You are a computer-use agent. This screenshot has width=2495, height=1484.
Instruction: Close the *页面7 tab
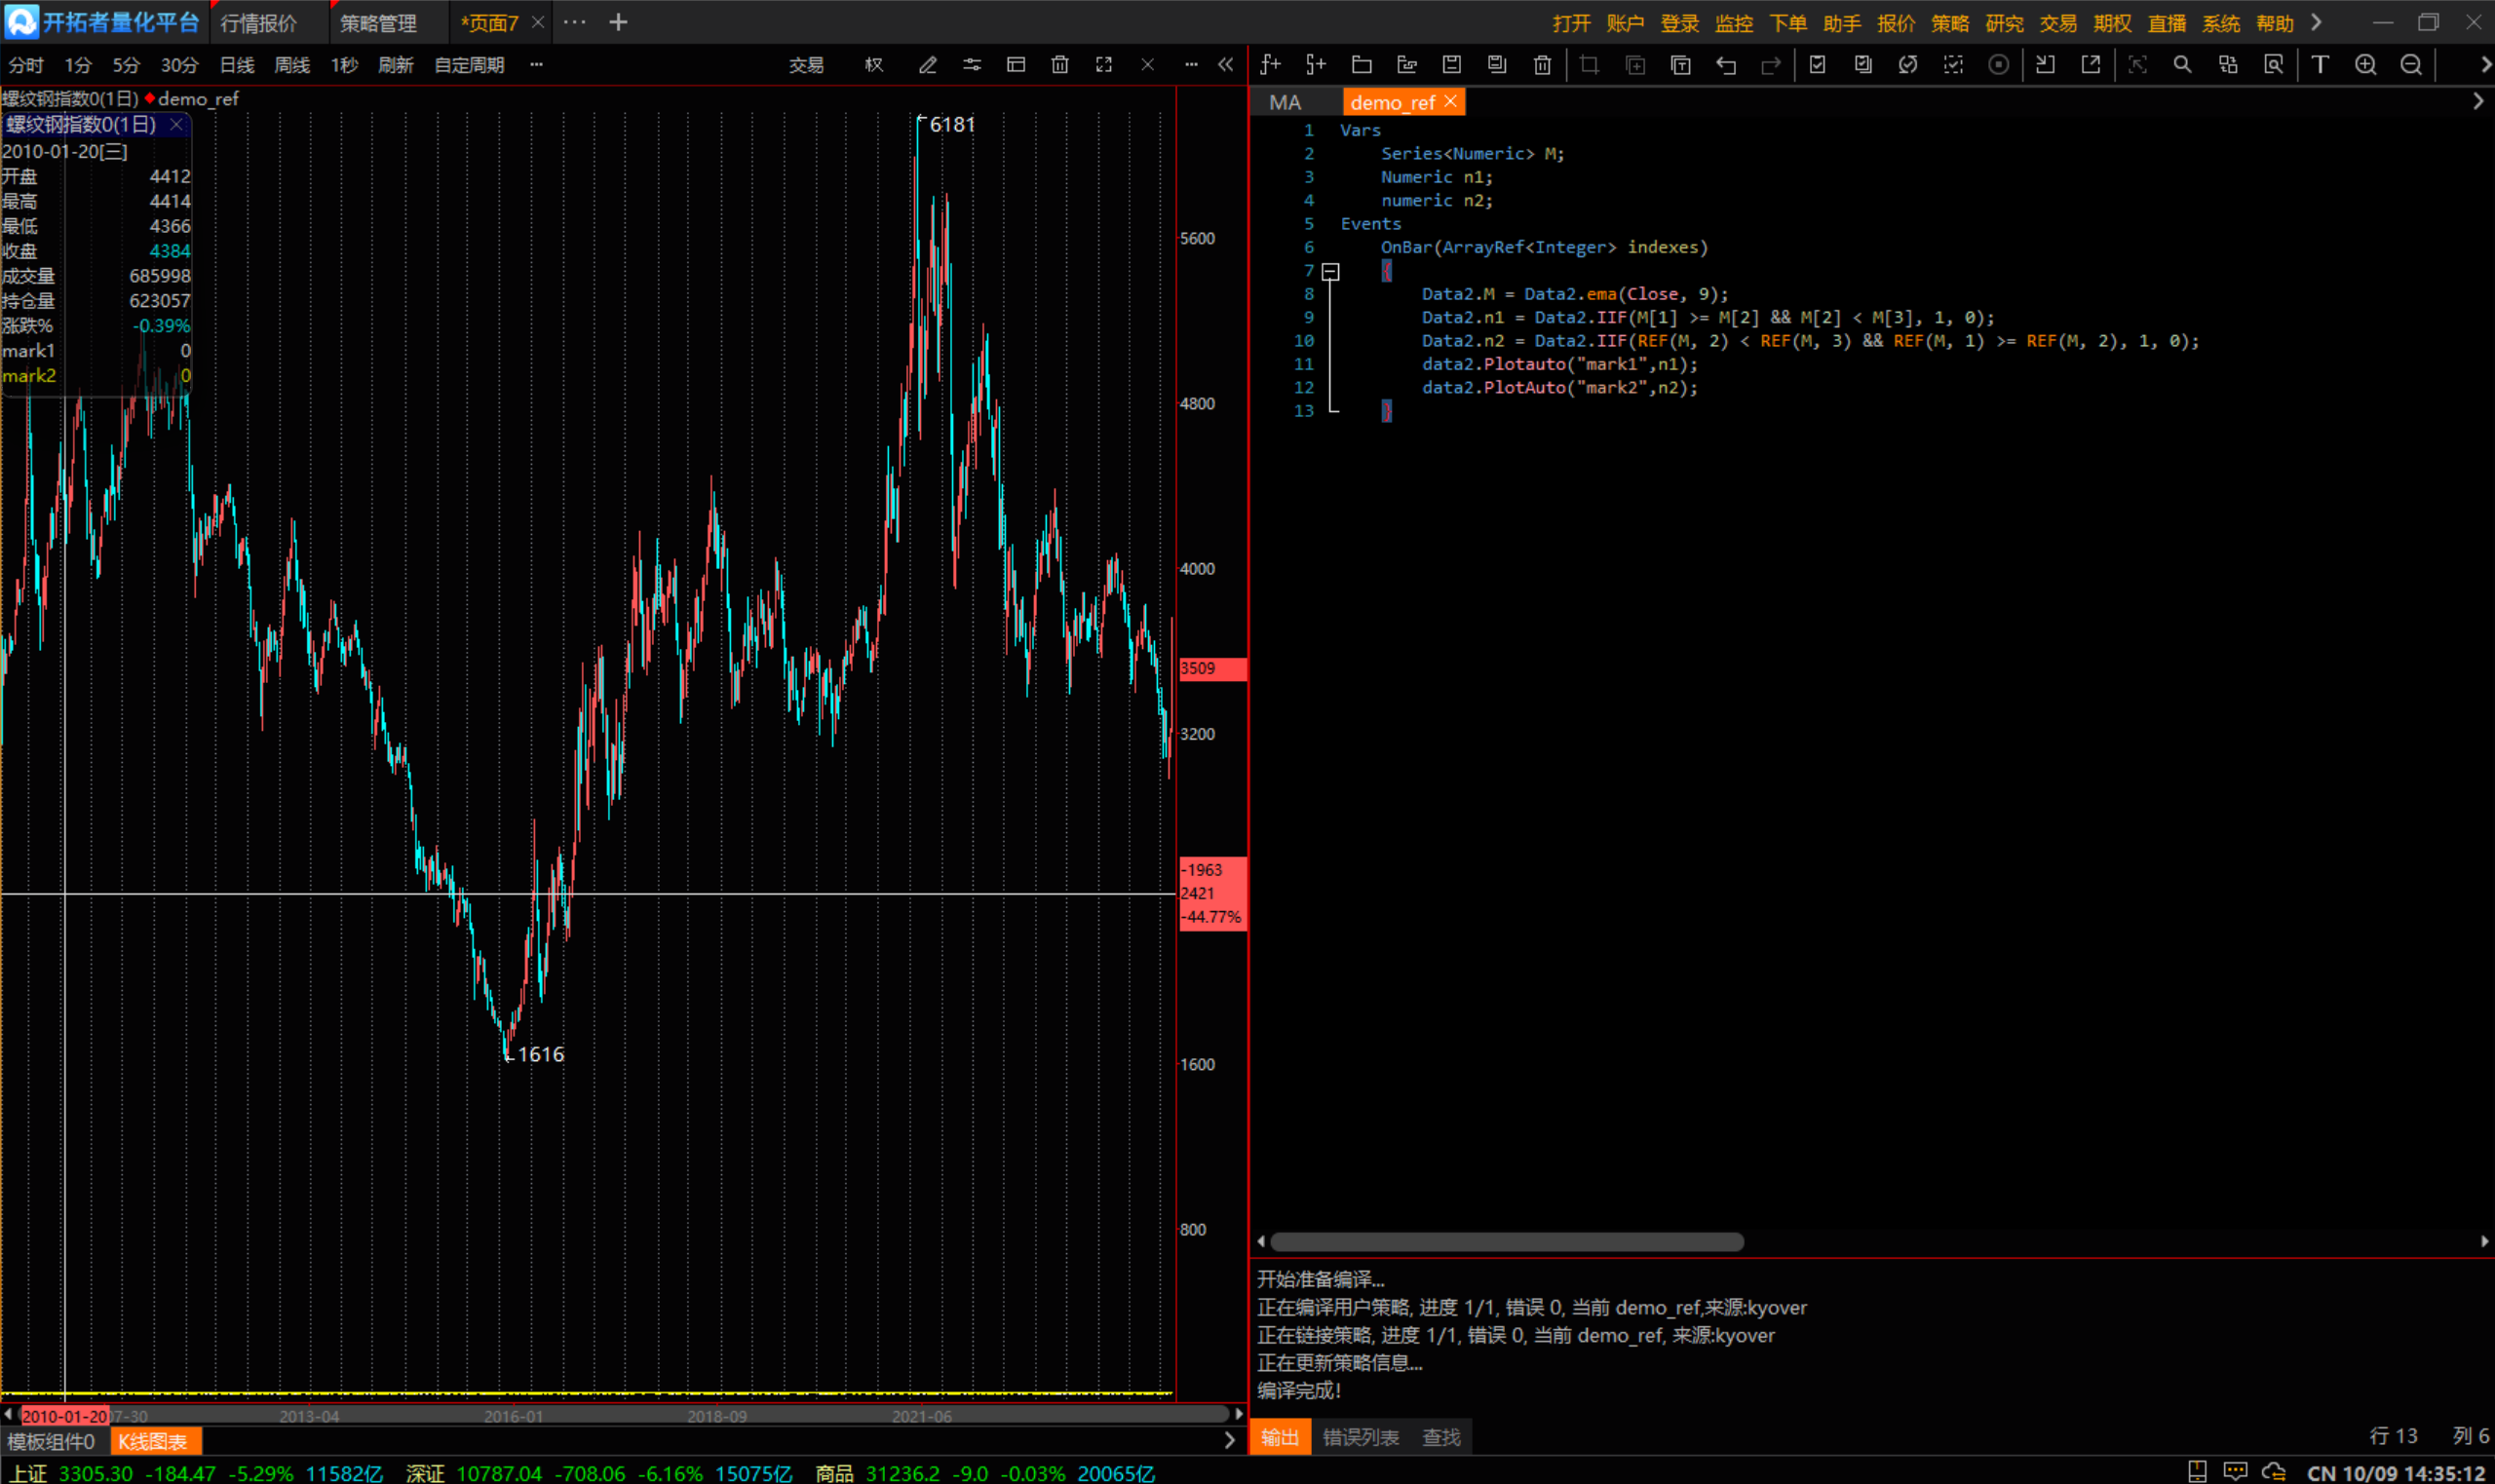tap(538, 22)
